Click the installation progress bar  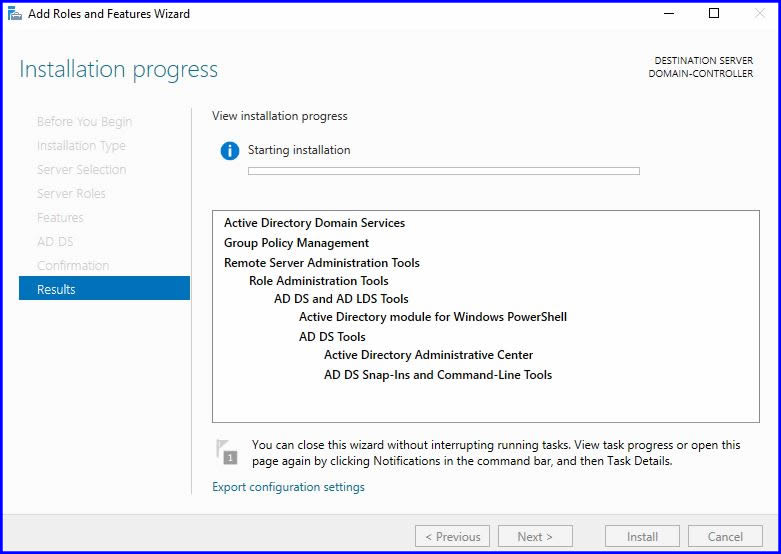coord(443,171)
